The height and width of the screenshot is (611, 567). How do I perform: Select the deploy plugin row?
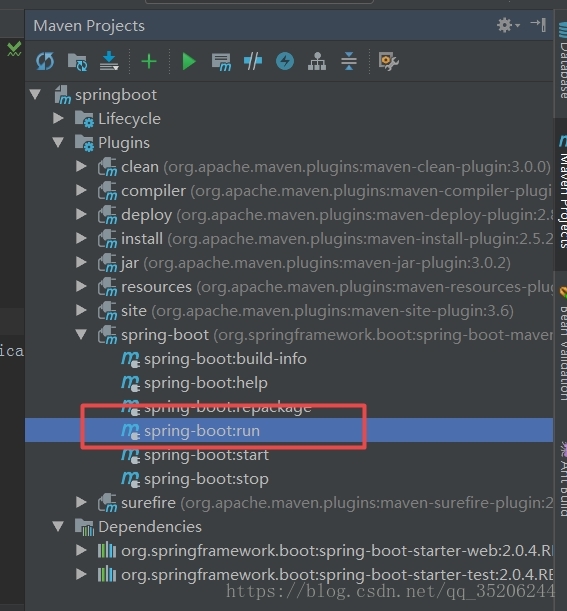click(x=289, y=215)
